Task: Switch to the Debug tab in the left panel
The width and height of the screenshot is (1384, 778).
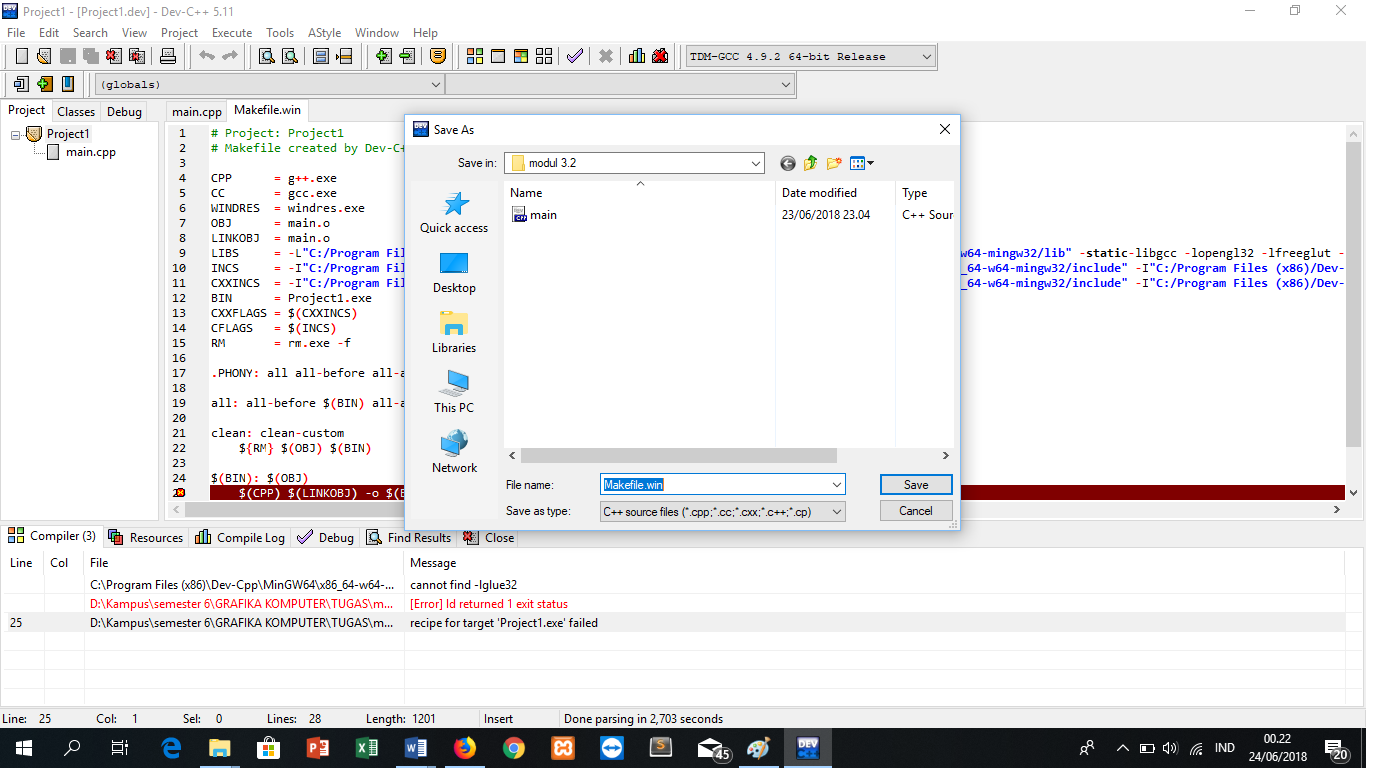Action: (124, 112)
